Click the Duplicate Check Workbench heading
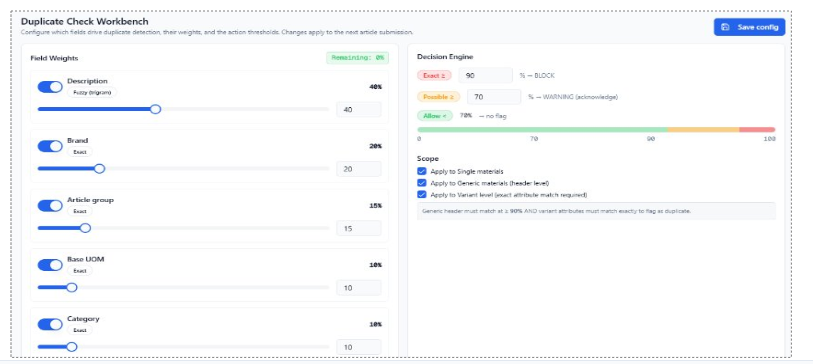 pyautogui.click(x=85, y=22)
